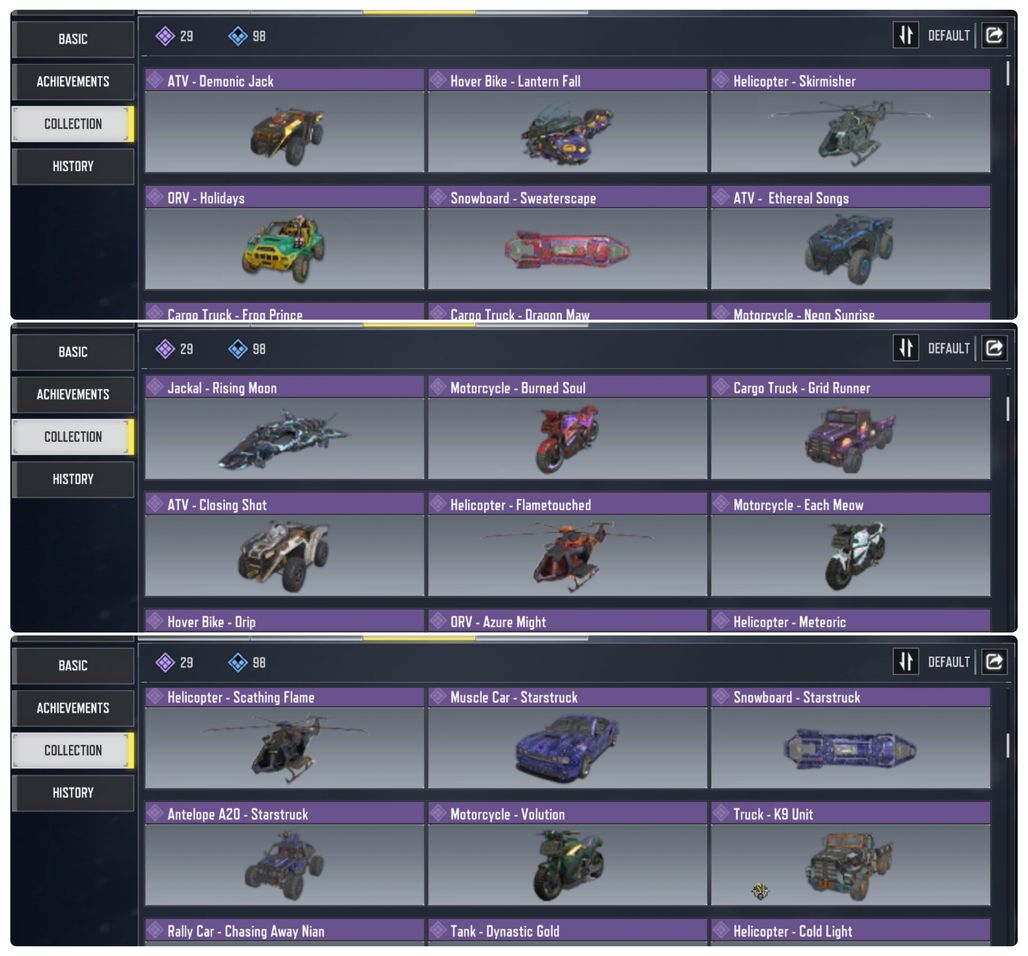Click diamond icon beside ATV - Demonic Jack title
Screen dimensions: 1028x956
(x=155, y=80)
